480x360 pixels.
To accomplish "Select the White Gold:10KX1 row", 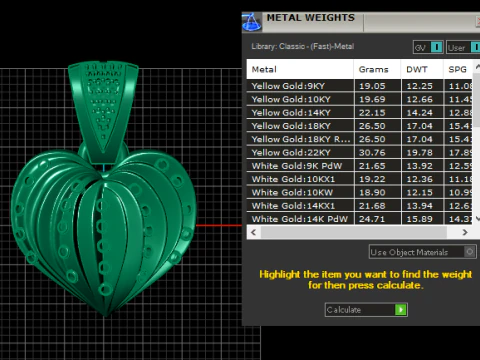I will pos(359,179).
